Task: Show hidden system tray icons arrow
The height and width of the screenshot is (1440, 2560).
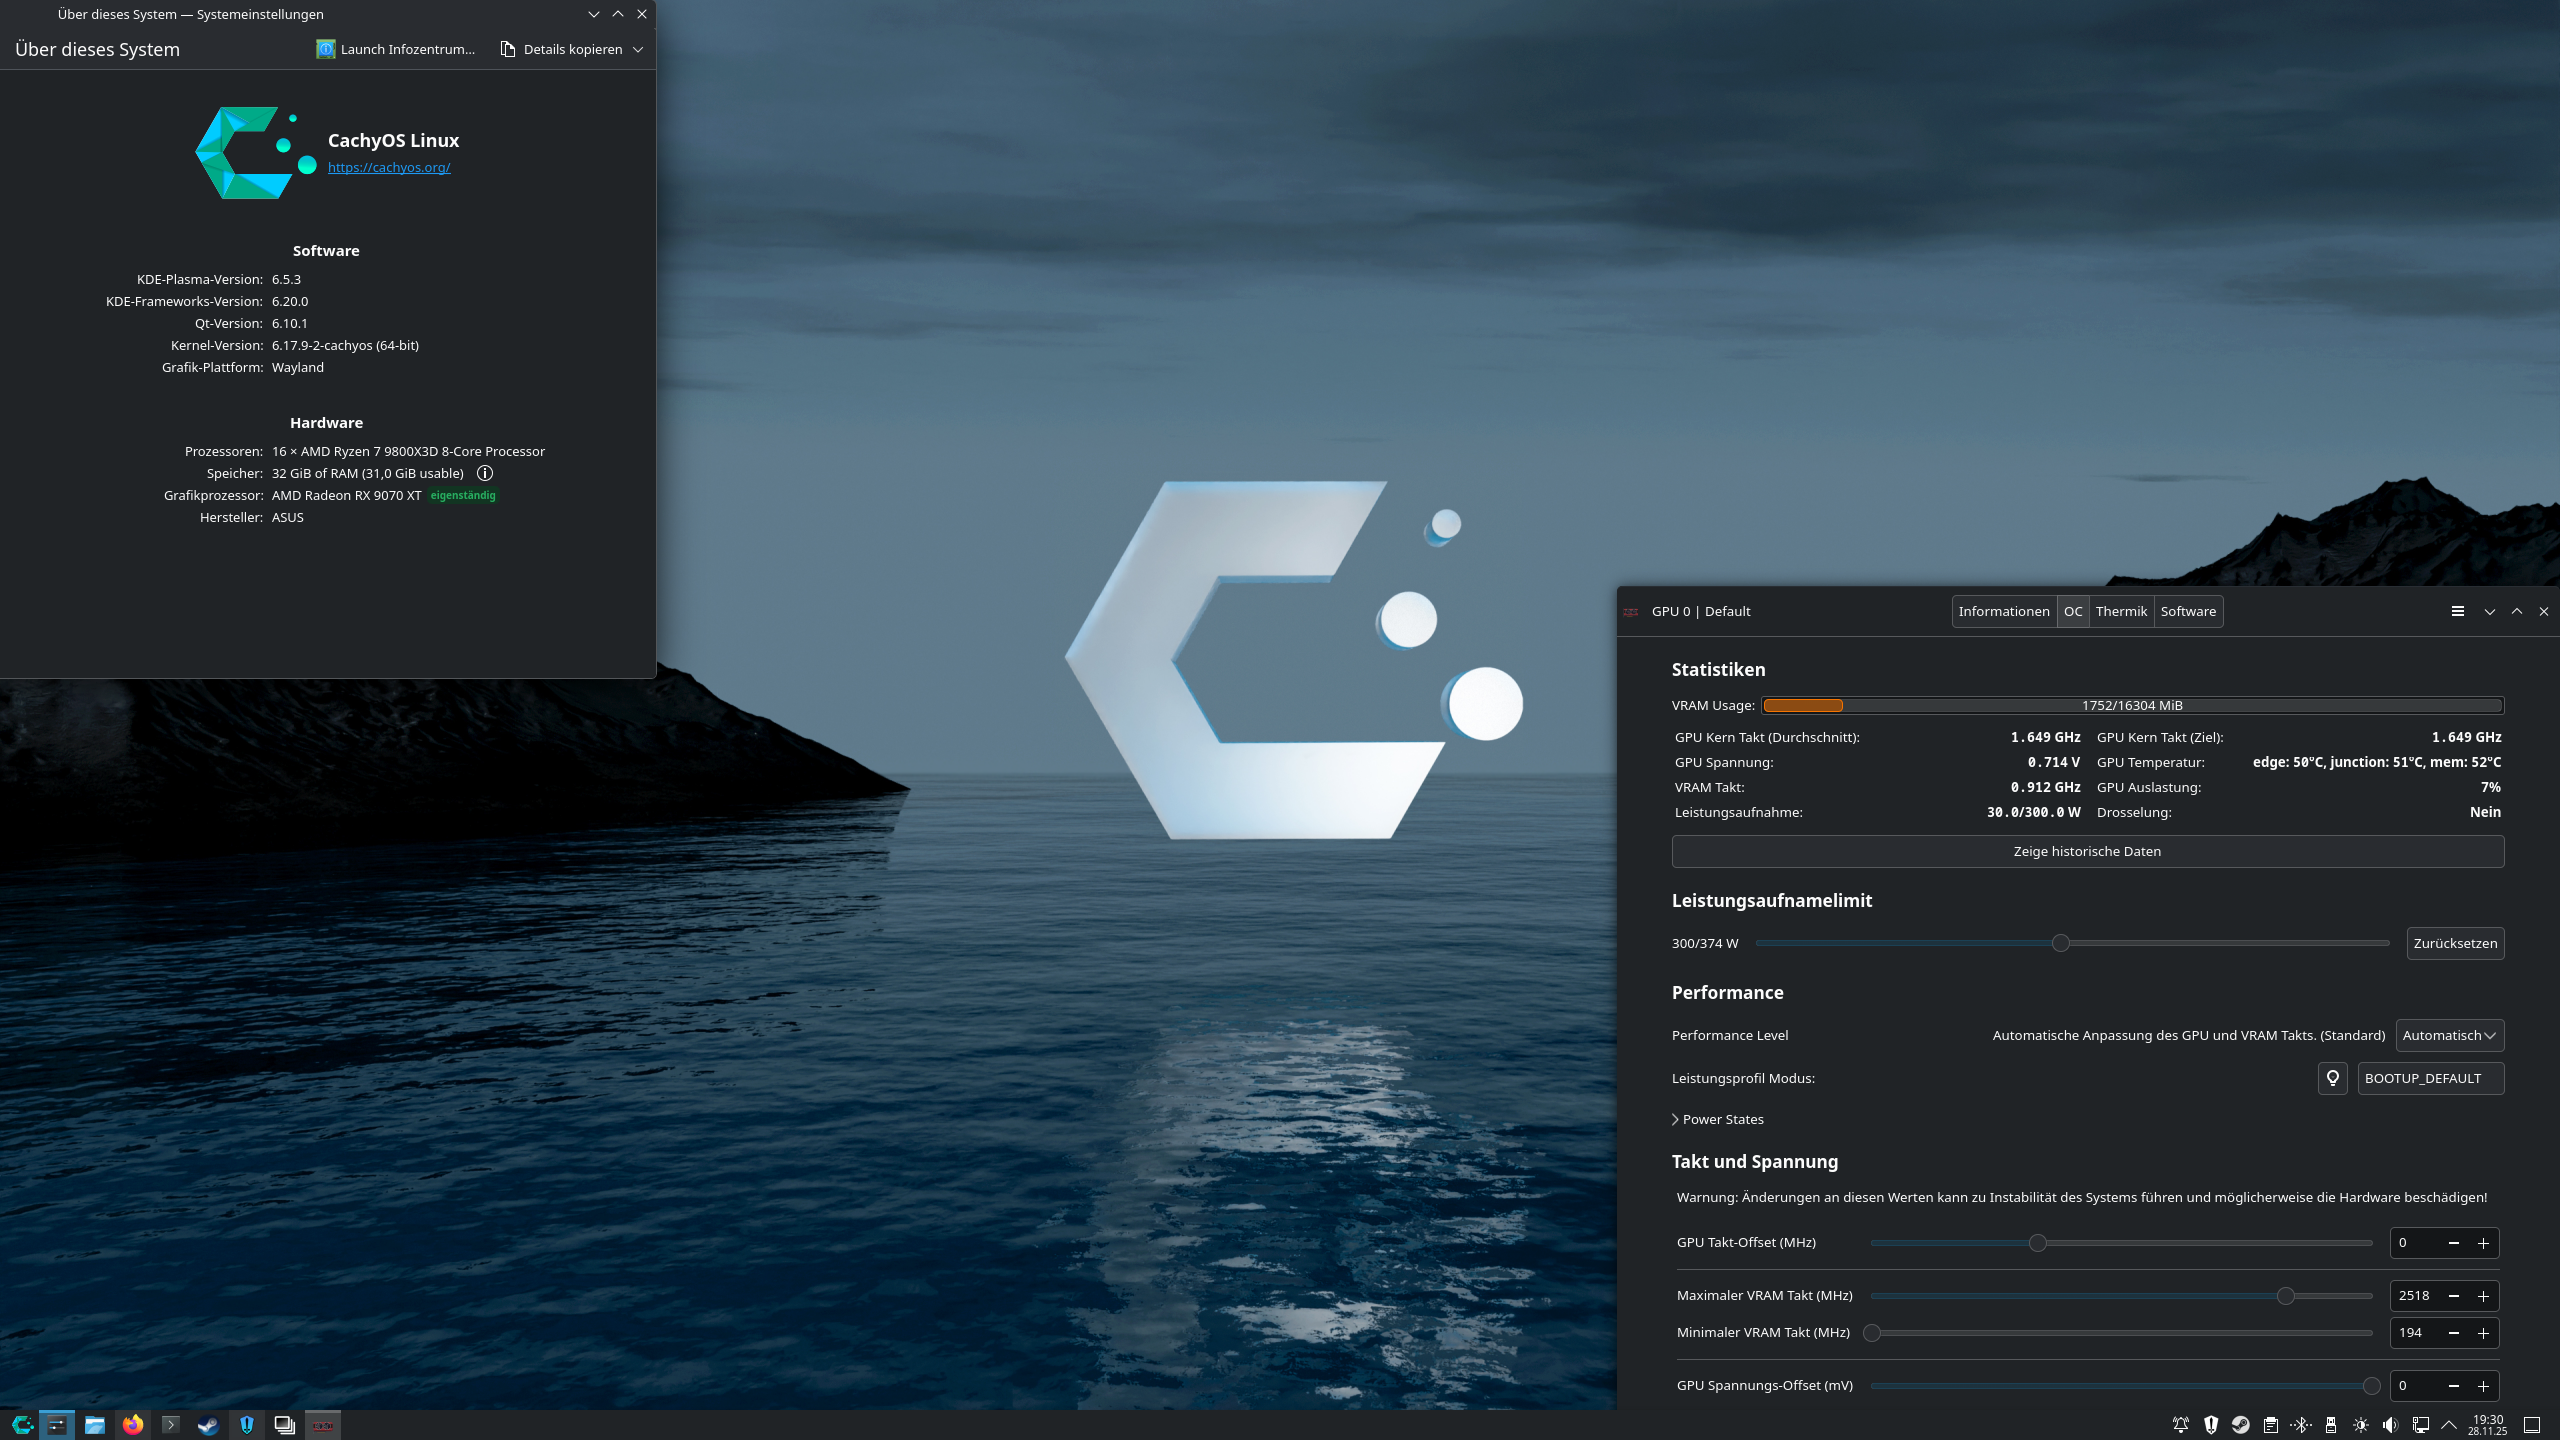Action: 2449,1425
